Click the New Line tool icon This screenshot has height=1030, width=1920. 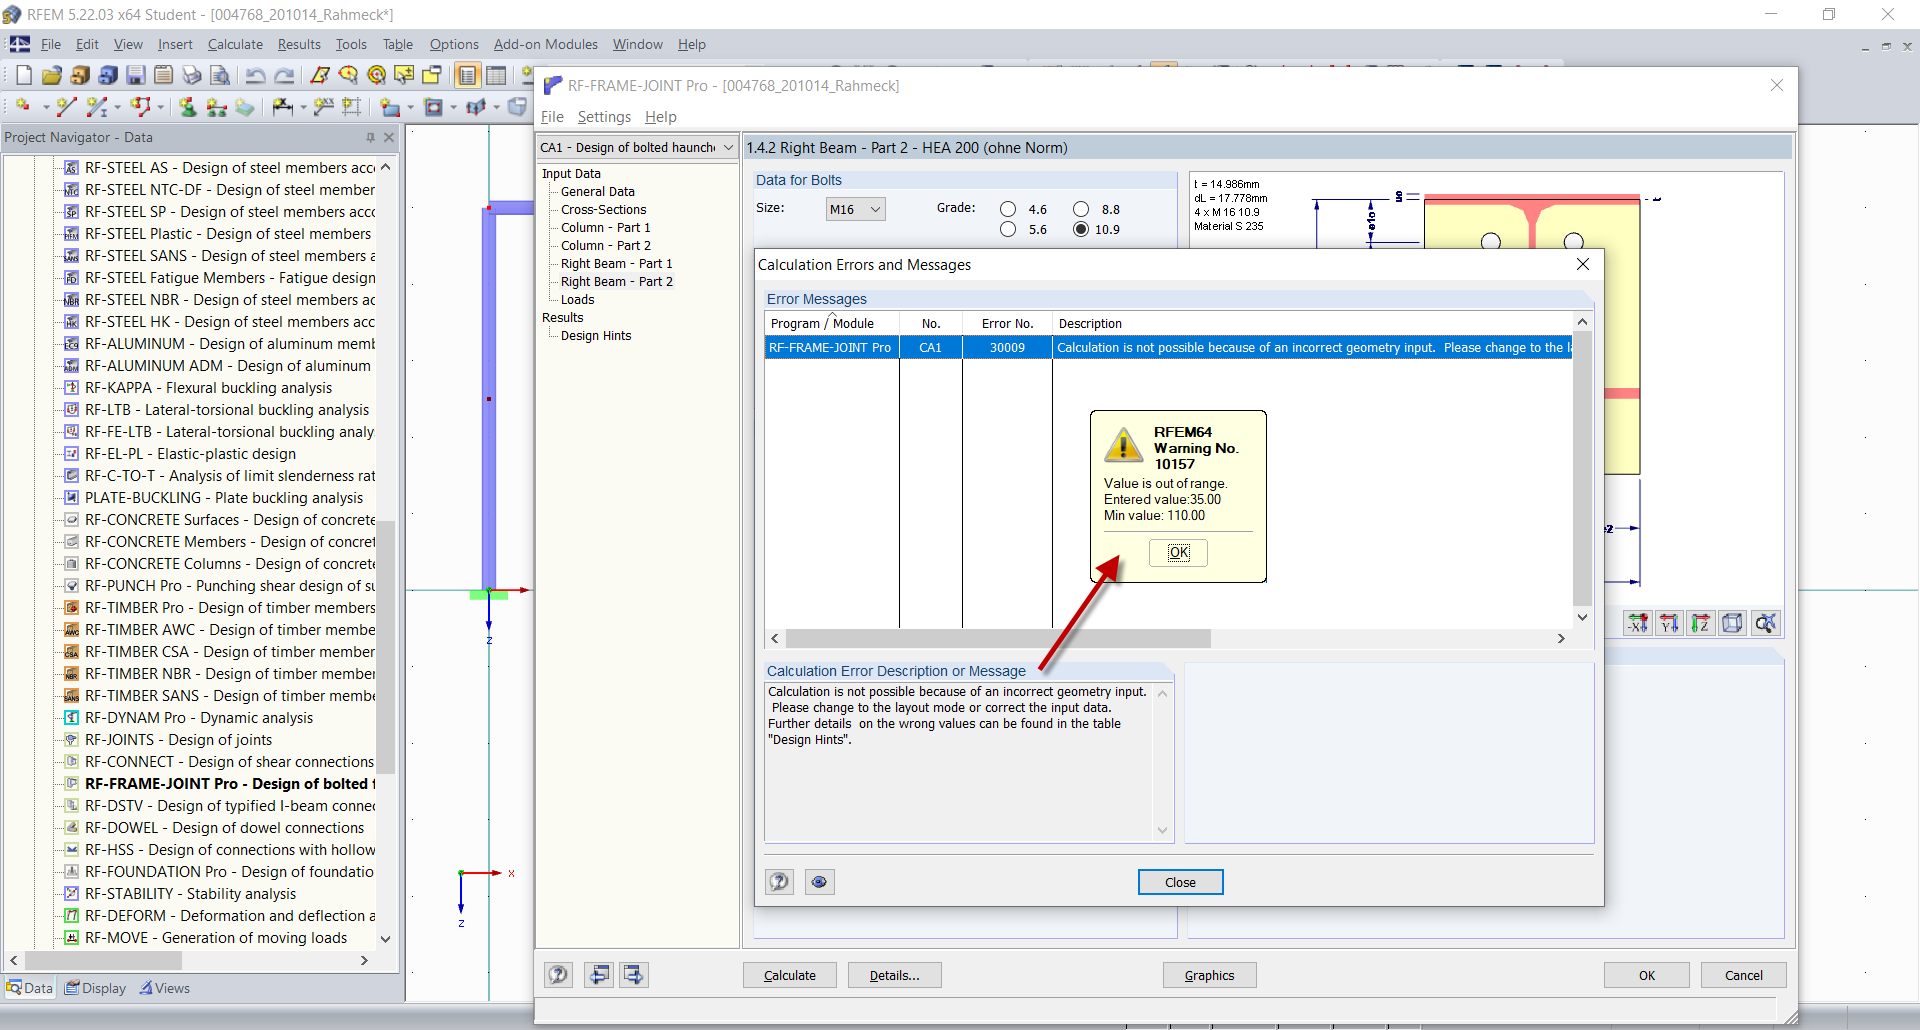coord(67,107)
